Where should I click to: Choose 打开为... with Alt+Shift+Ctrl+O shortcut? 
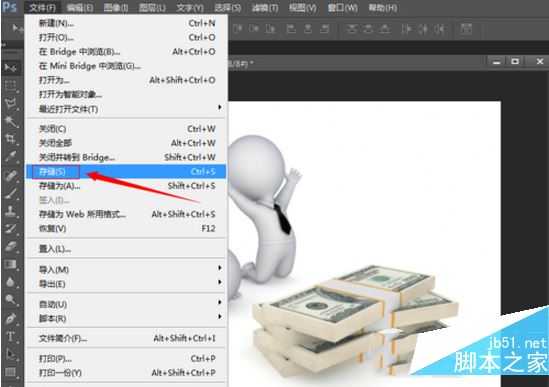[126, 80]
